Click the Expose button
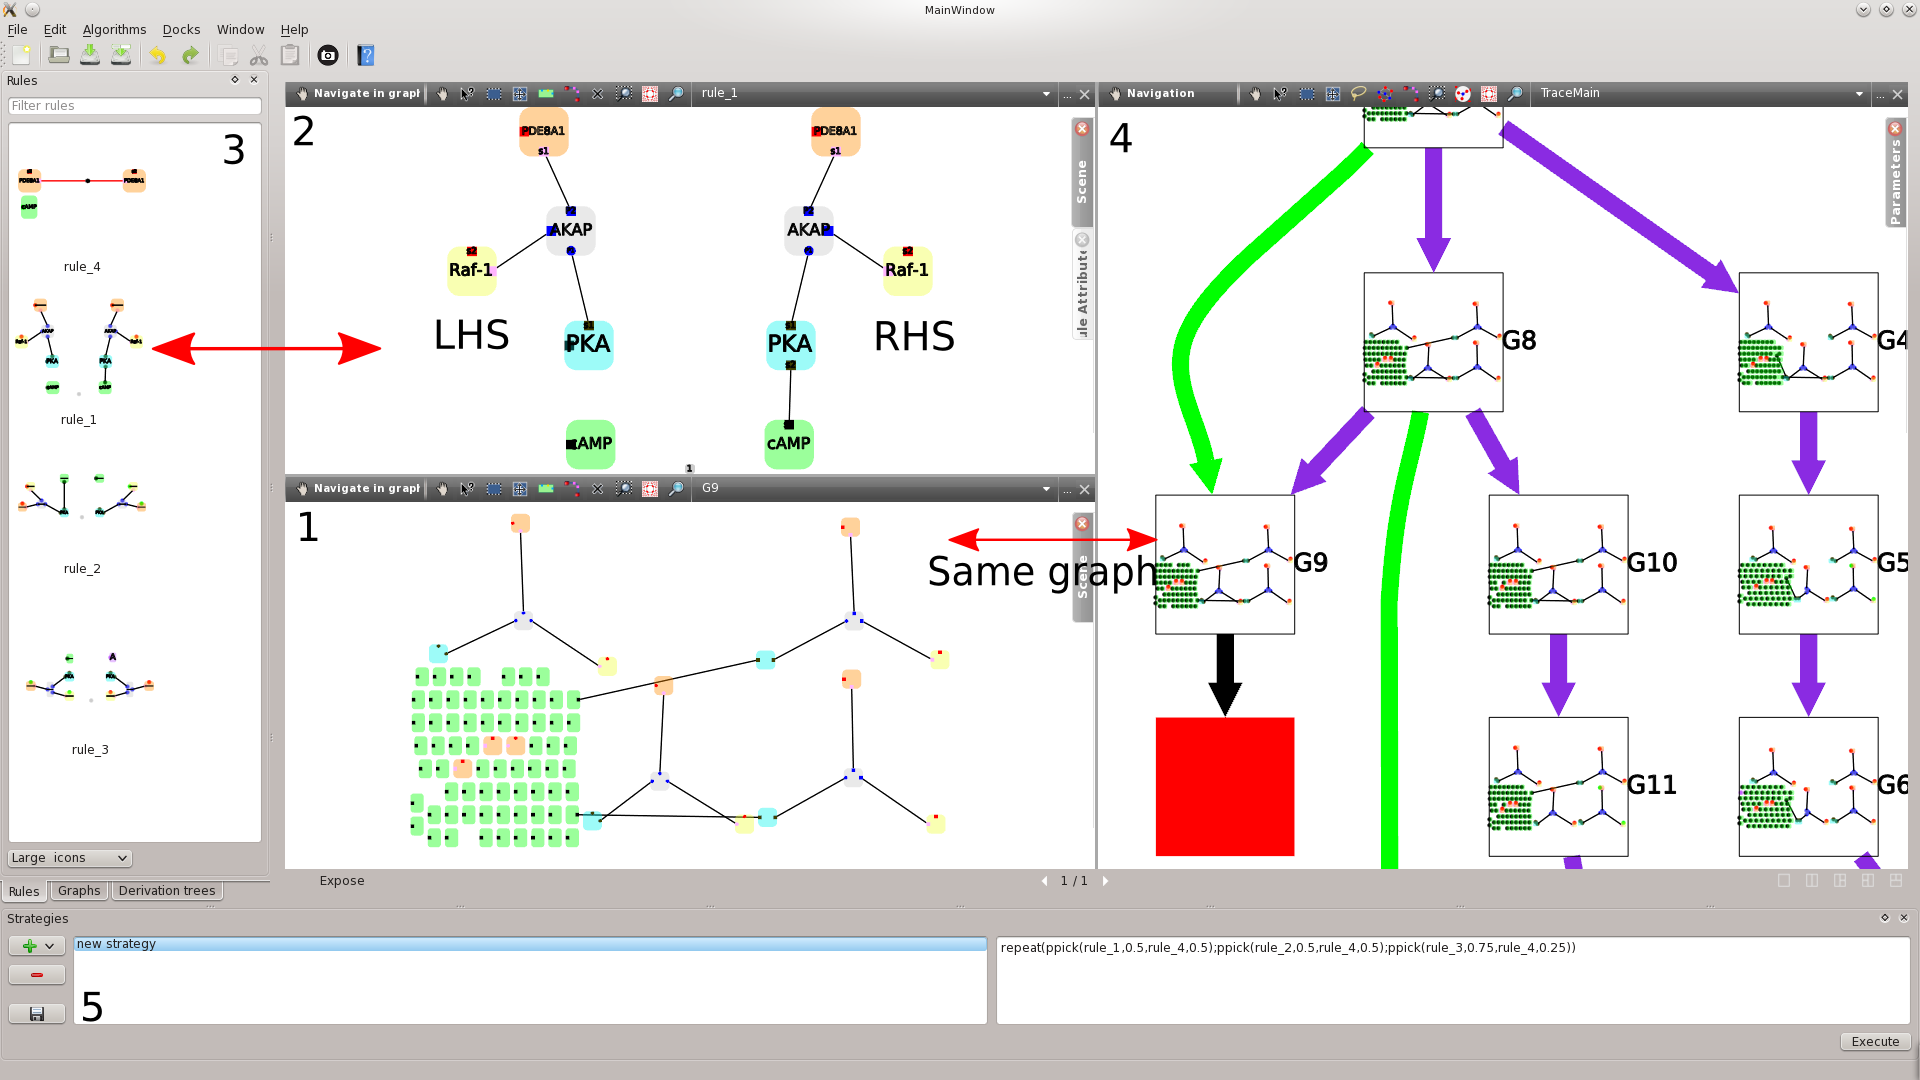This screenshot has height=1080, width=1920. (342, 881)
